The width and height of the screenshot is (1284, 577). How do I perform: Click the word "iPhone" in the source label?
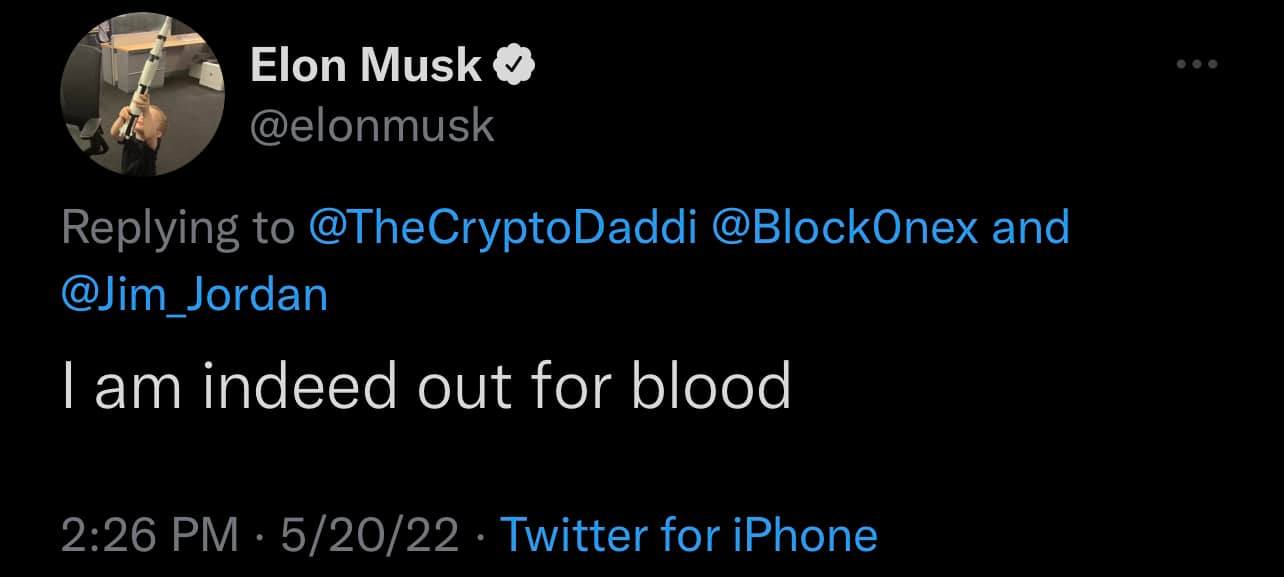[804, 535]
